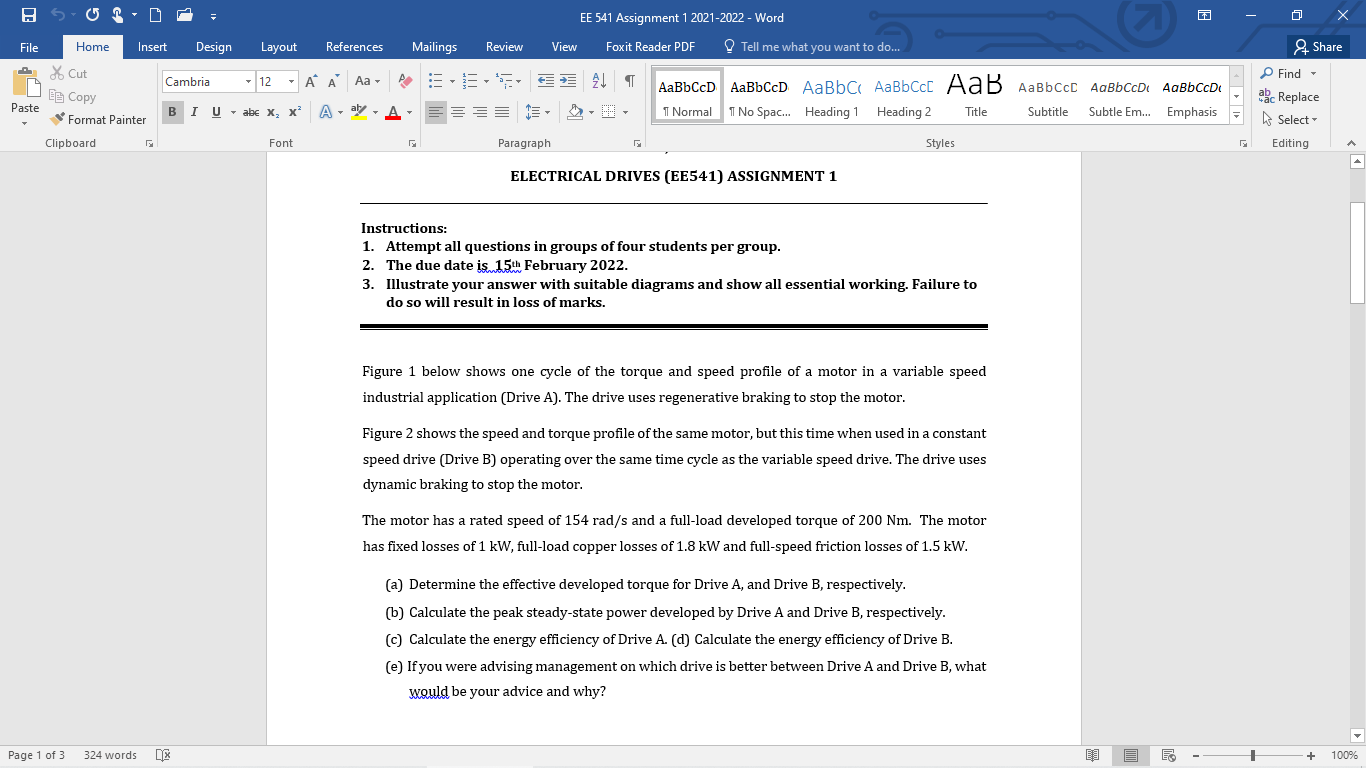Switch to the Review tab

(x=504, y=47)
